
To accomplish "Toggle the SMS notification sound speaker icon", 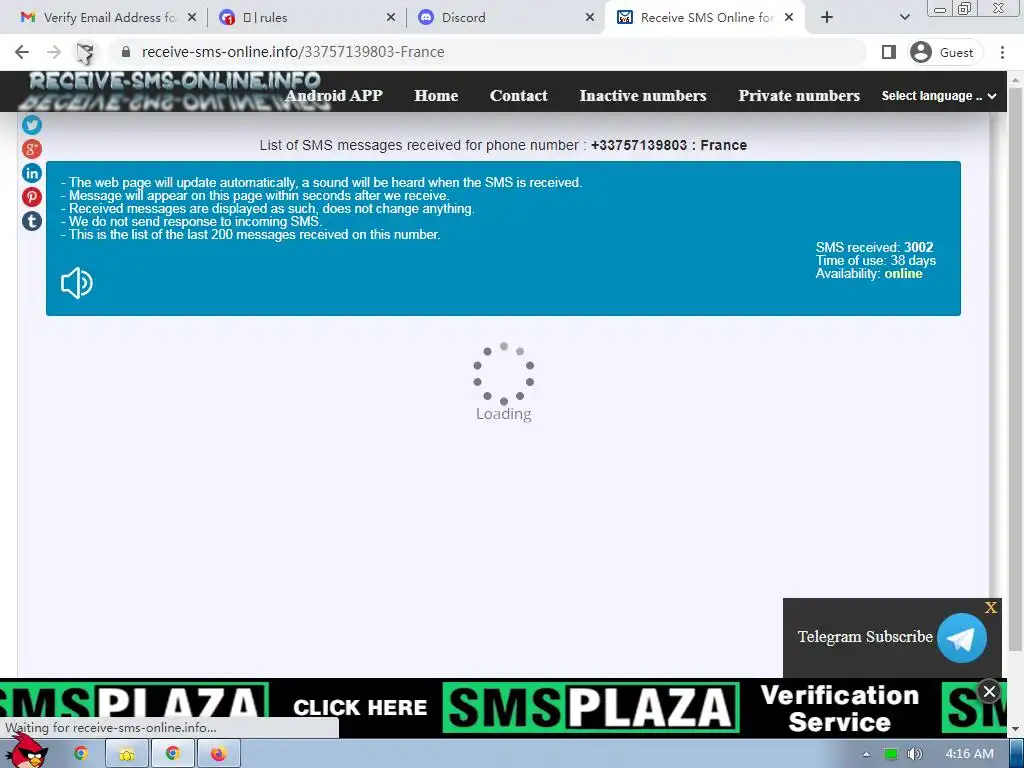I will coord(76,283).
